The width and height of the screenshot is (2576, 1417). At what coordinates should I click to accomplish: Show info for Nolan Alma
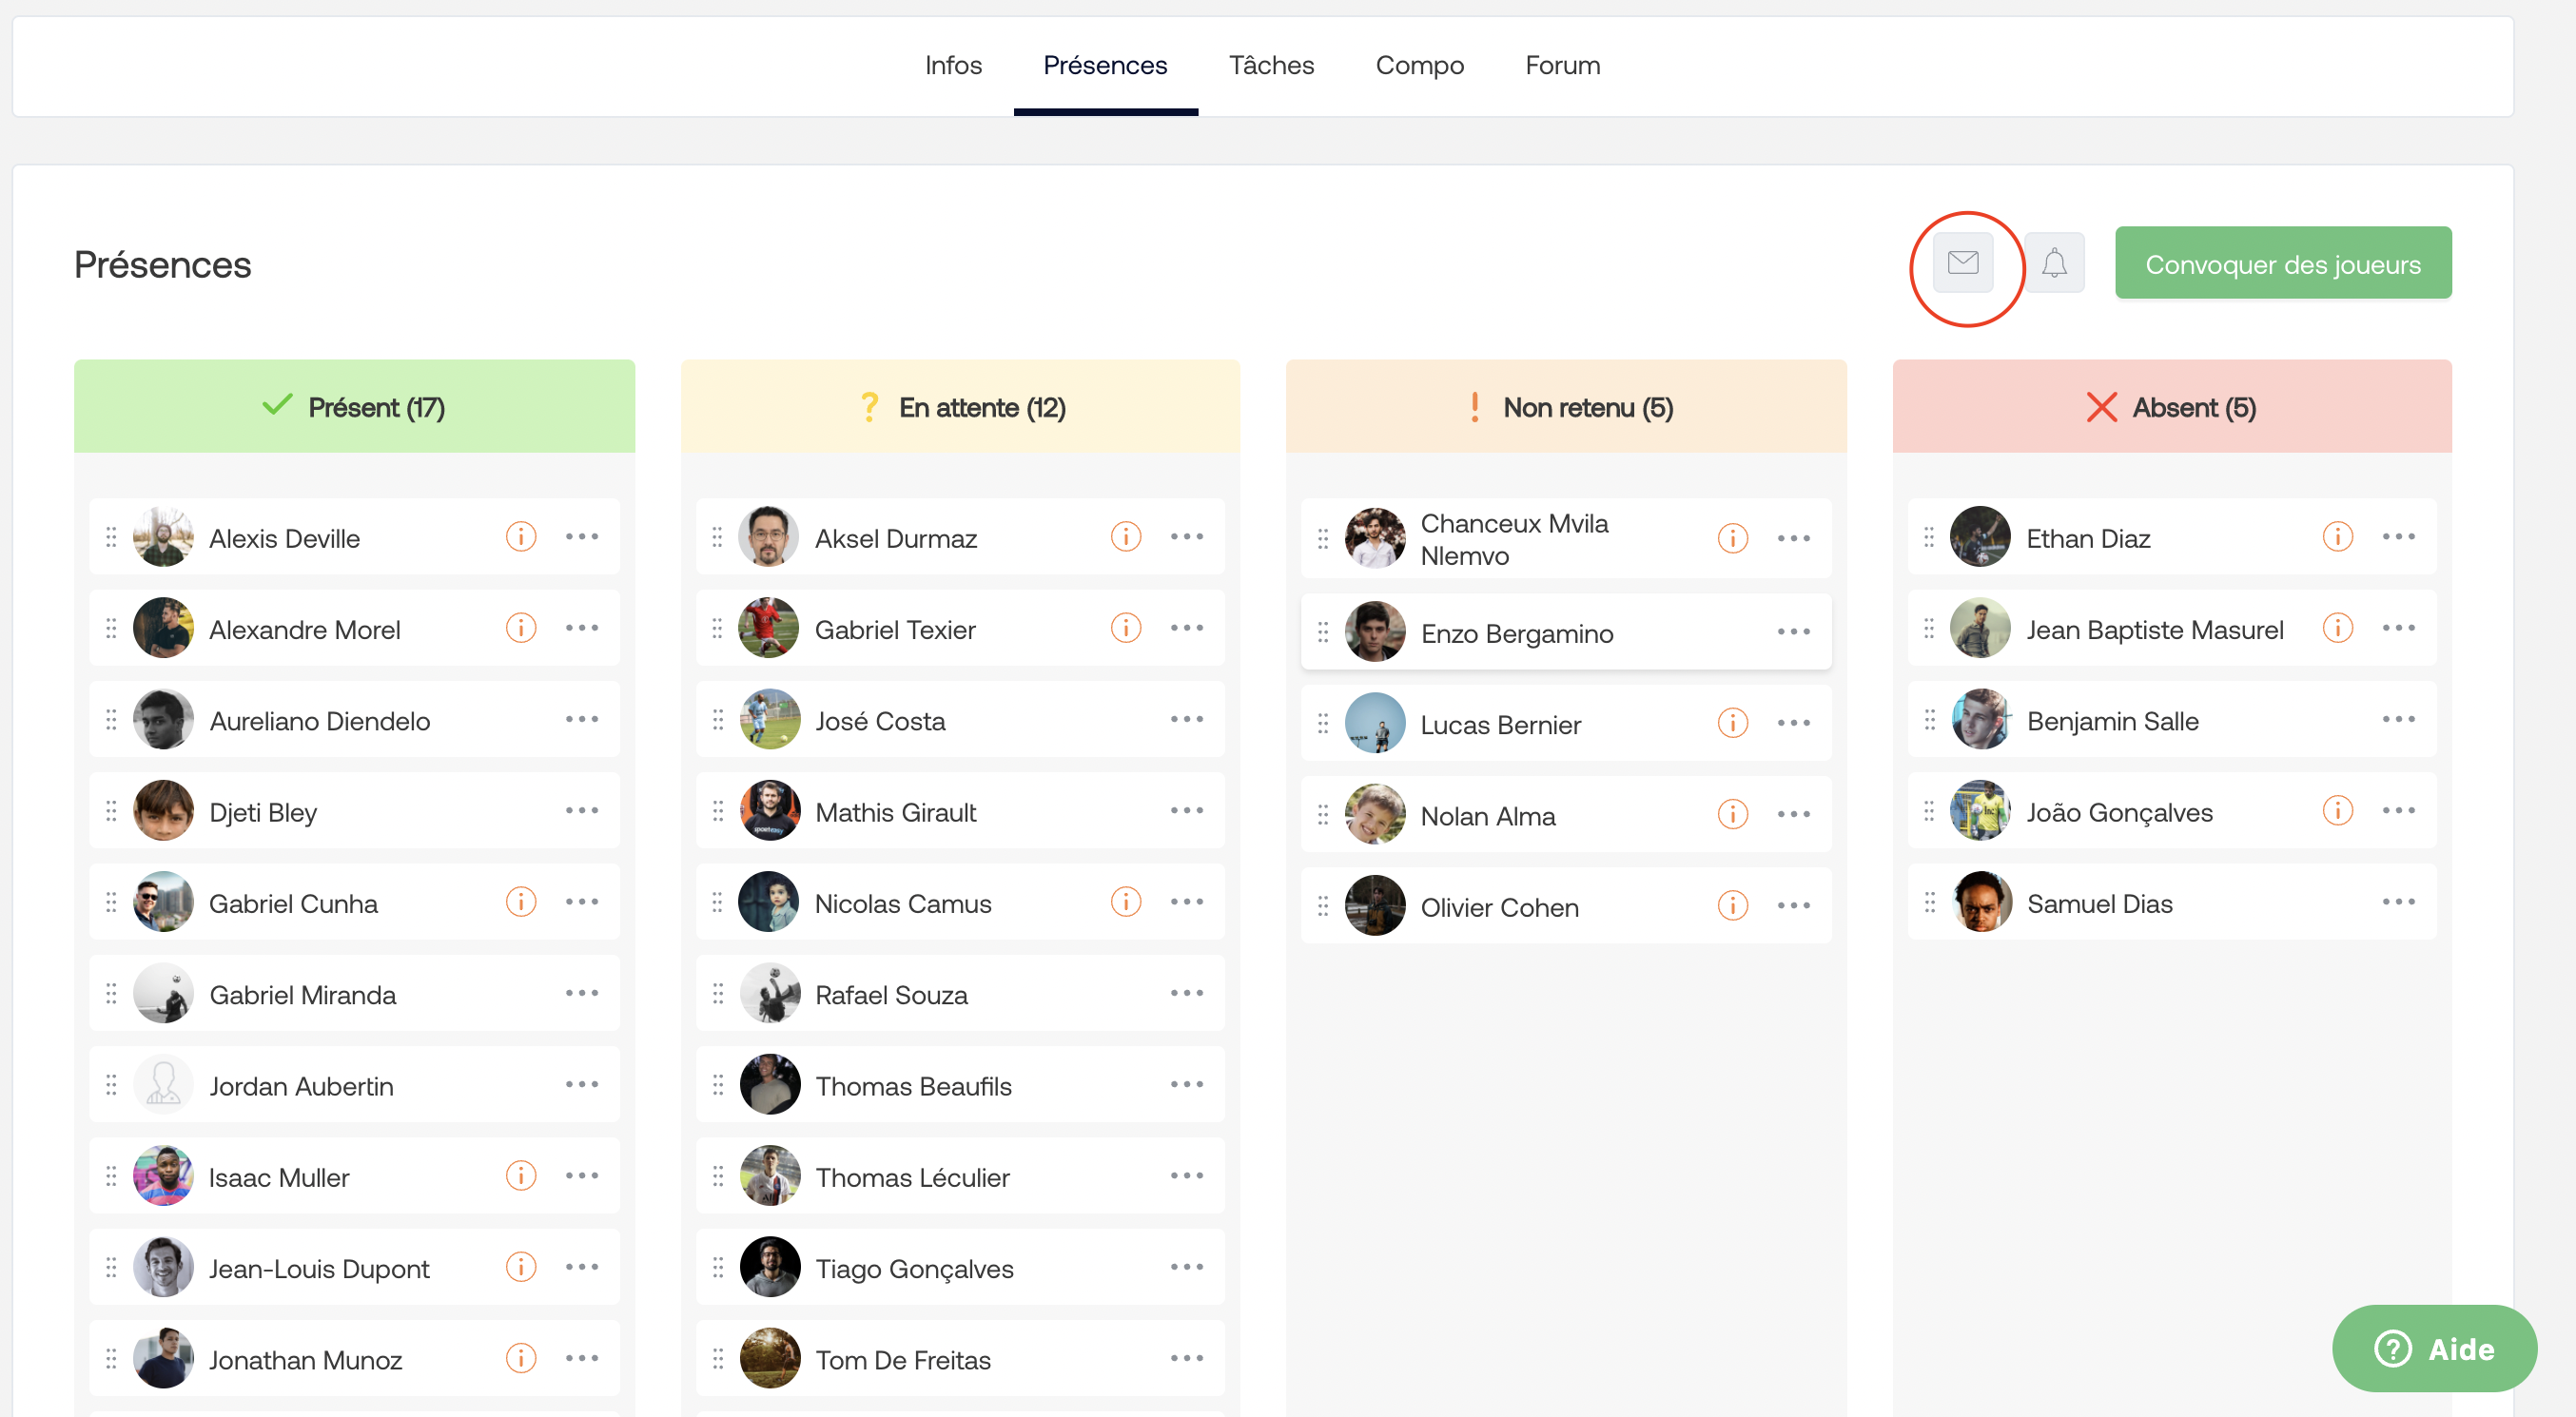click(1733, 814)
